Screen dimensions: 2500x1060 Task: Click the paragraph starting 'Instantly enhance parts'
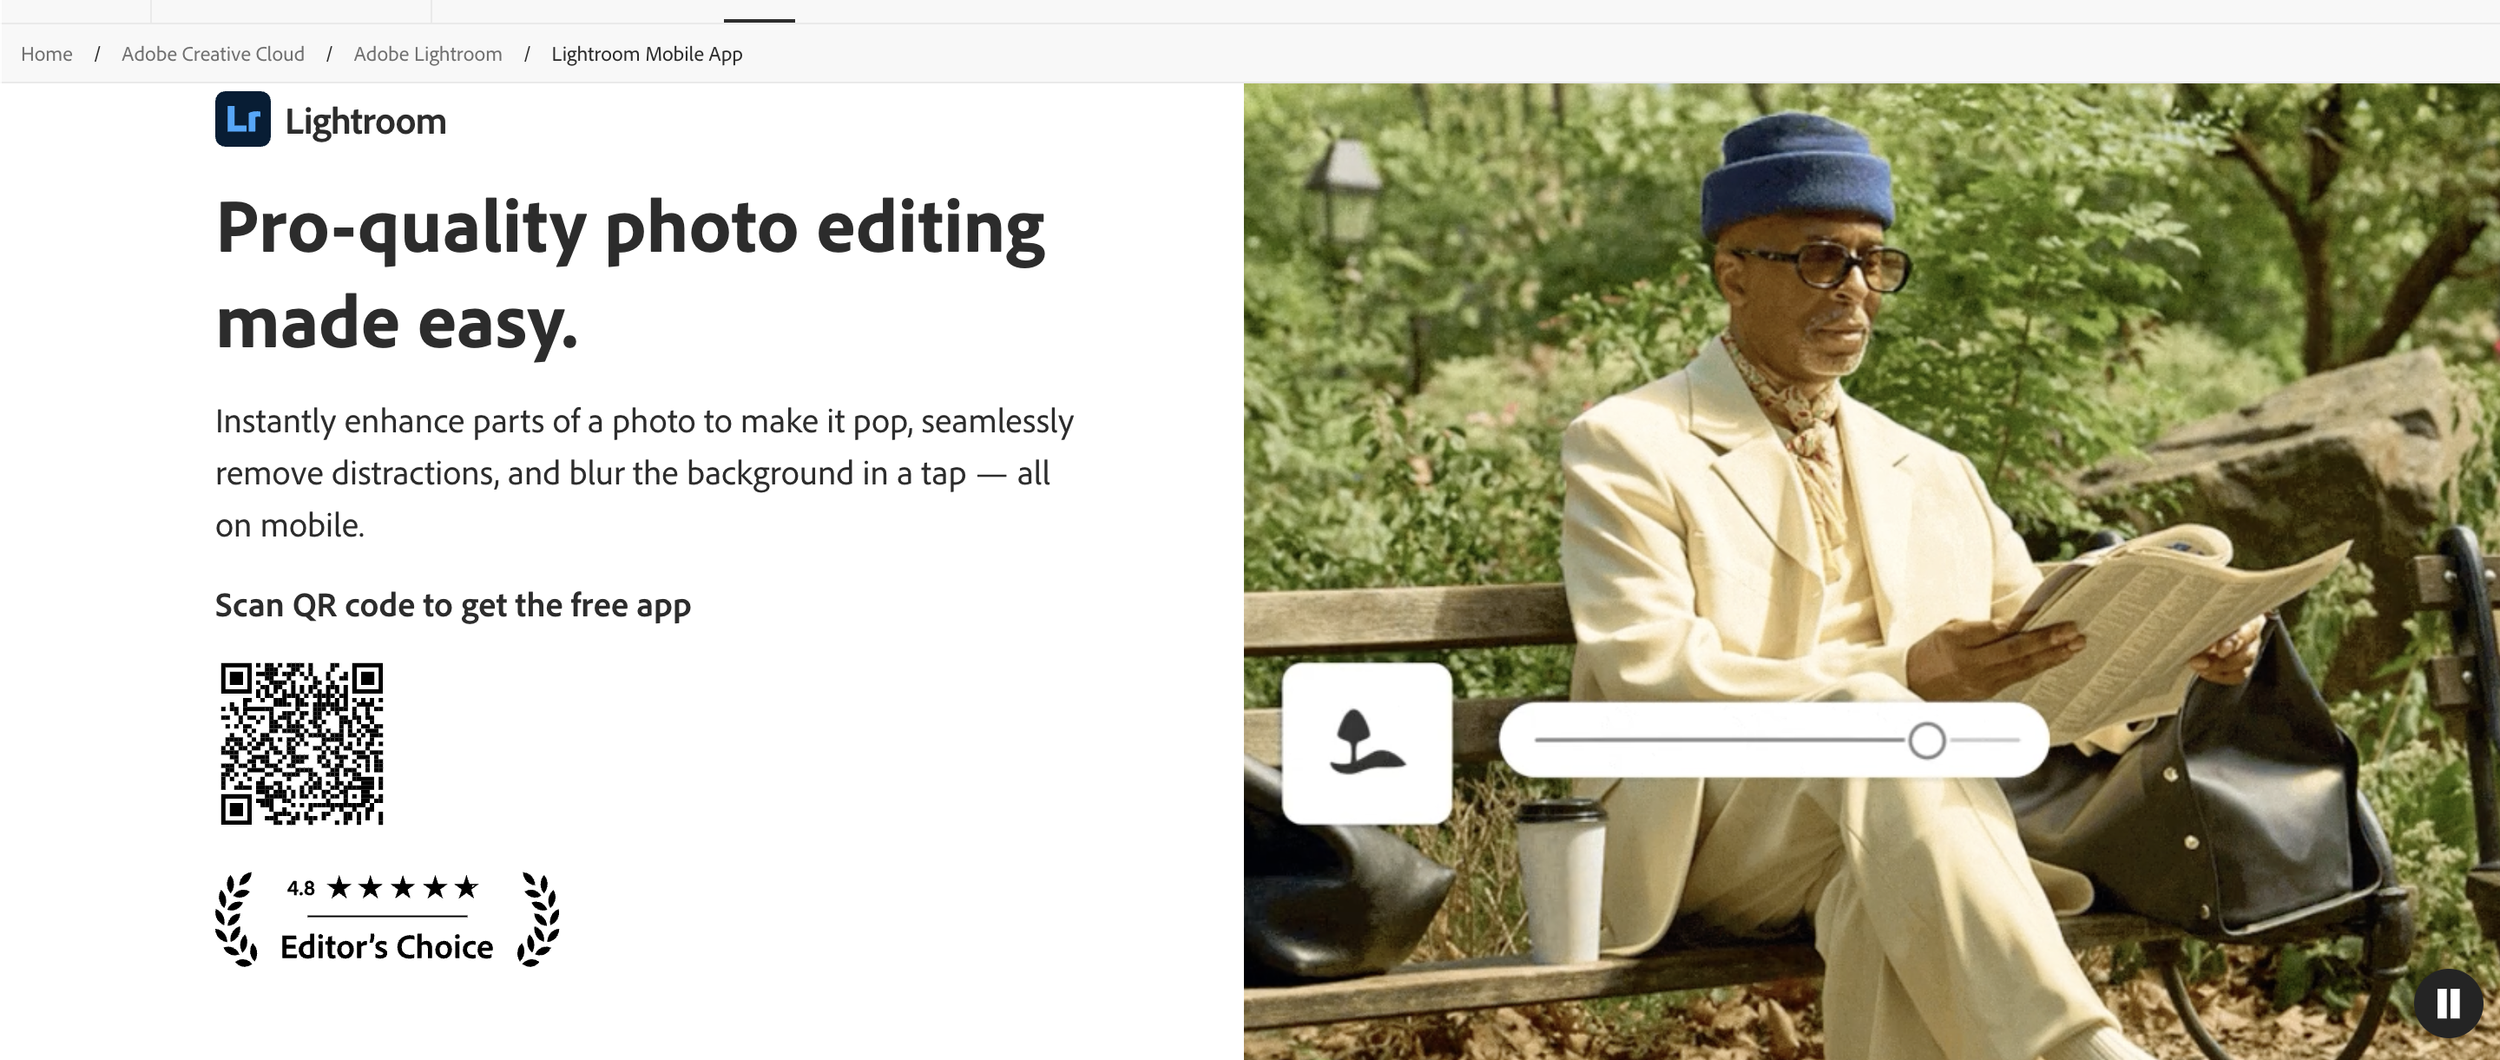[645, 473]
